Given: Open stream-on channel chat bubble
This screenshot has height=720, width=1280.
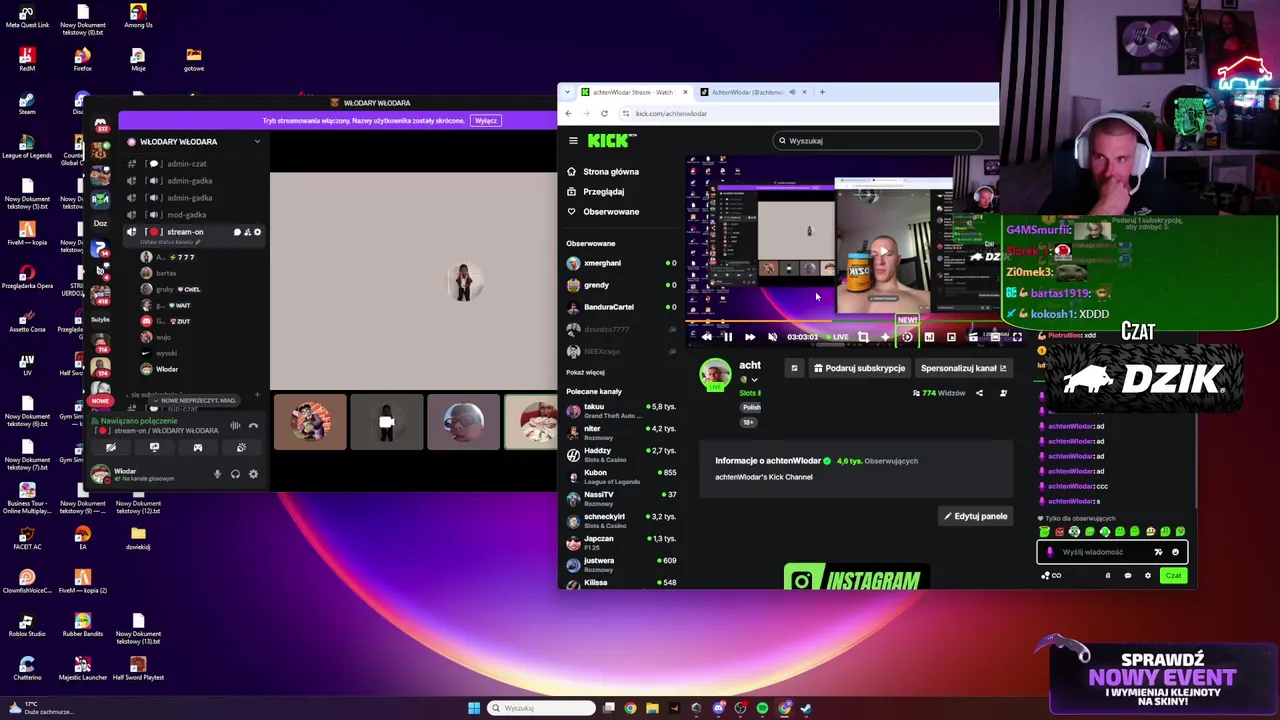Looking at the screenshot, I should point(237,232).
